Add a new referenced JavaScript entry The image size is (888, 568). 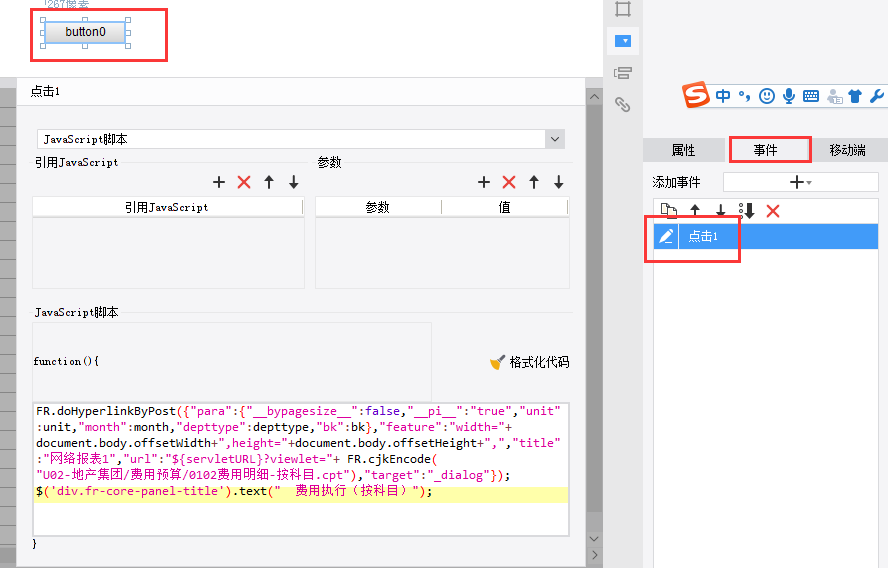coord(220,182)
